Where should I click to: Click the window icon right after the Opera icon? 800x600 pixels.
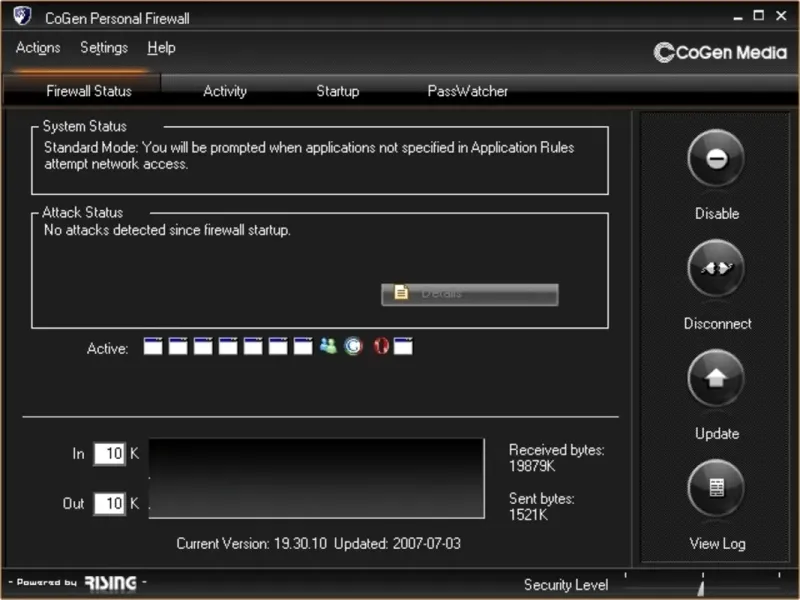click(x=403, y=346)
